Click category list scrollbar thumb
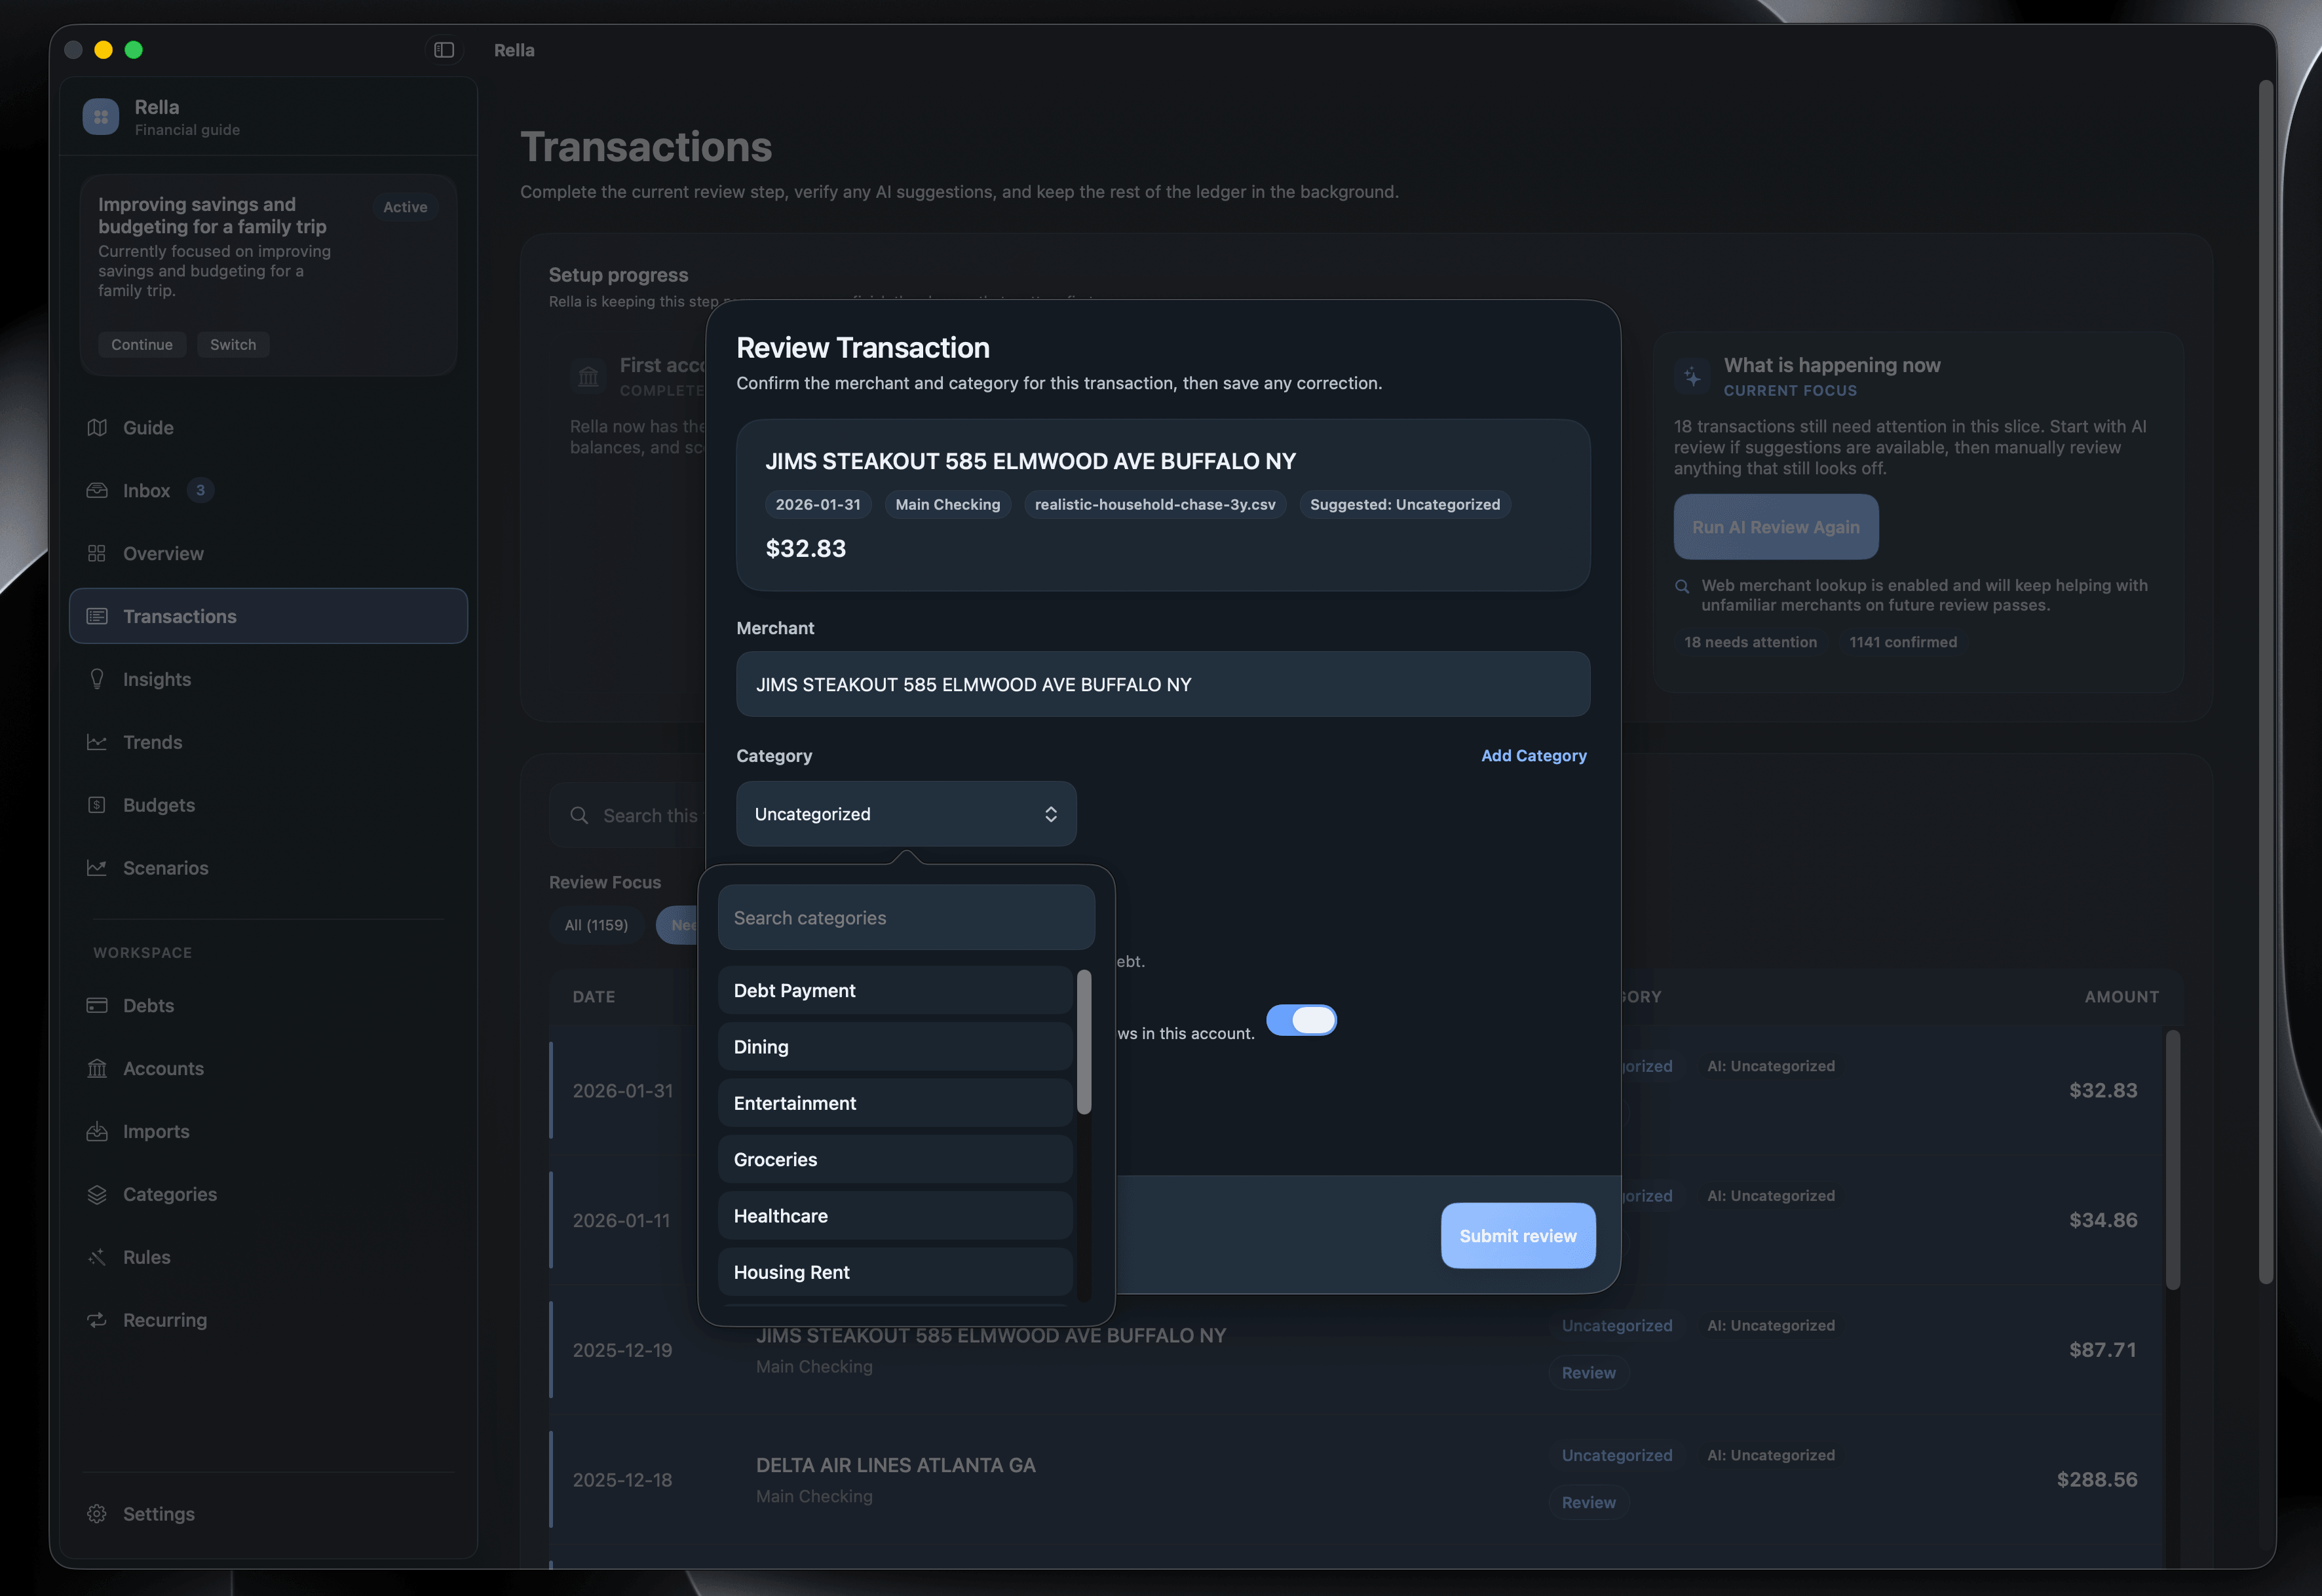 [1083, 1042]
